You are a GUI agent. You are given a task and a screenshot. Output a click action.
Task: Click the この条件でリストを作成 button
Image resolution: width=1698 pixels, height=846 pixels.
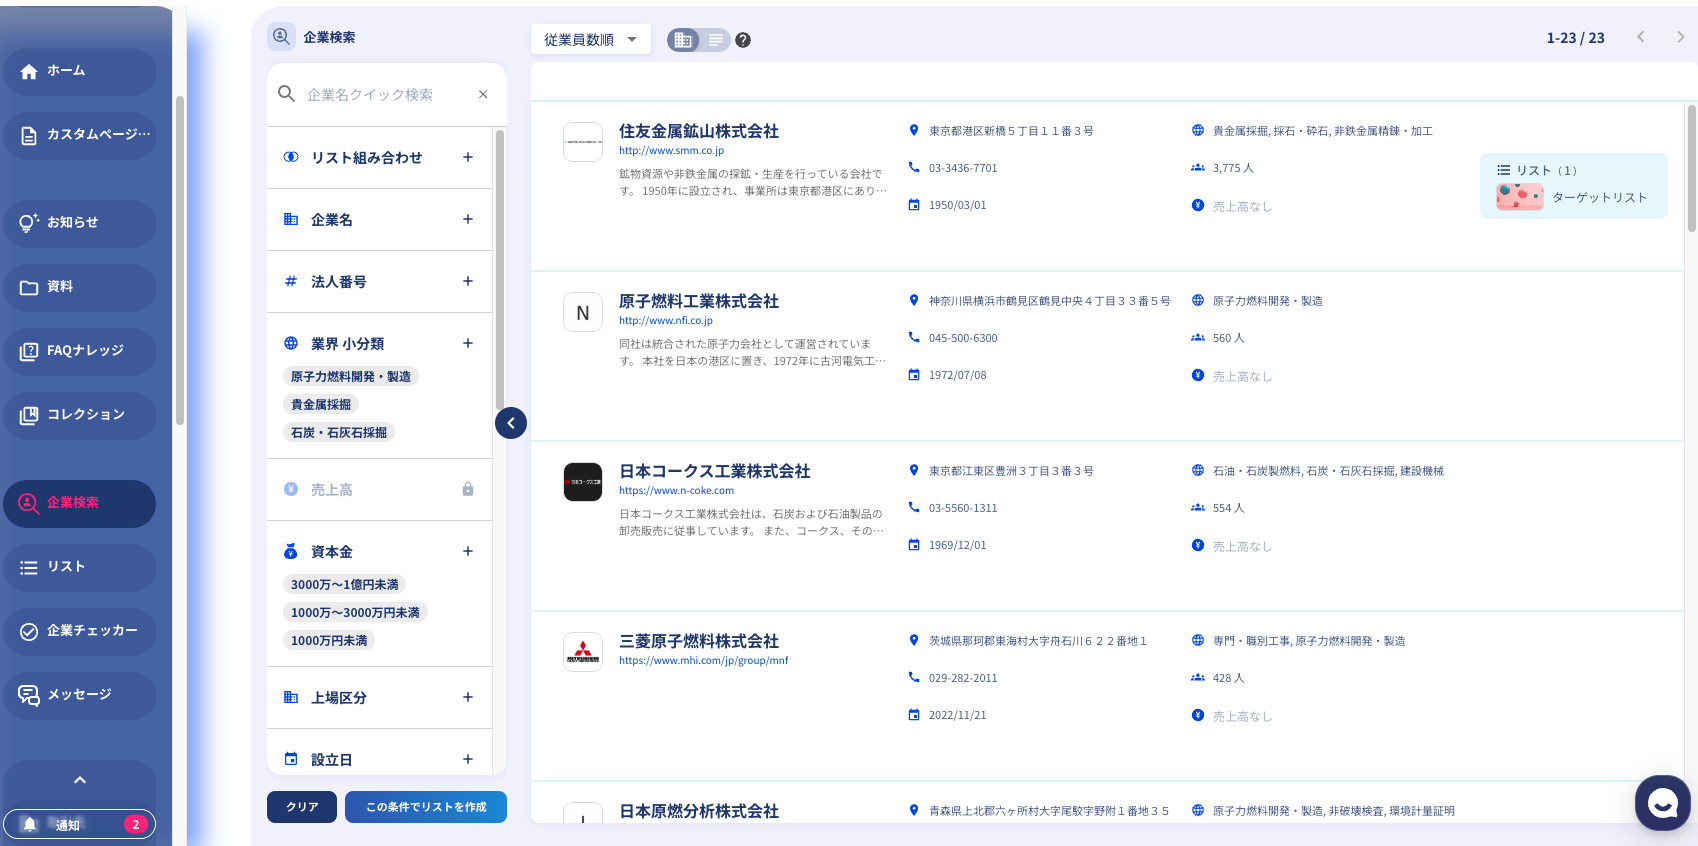pos(426,807)
